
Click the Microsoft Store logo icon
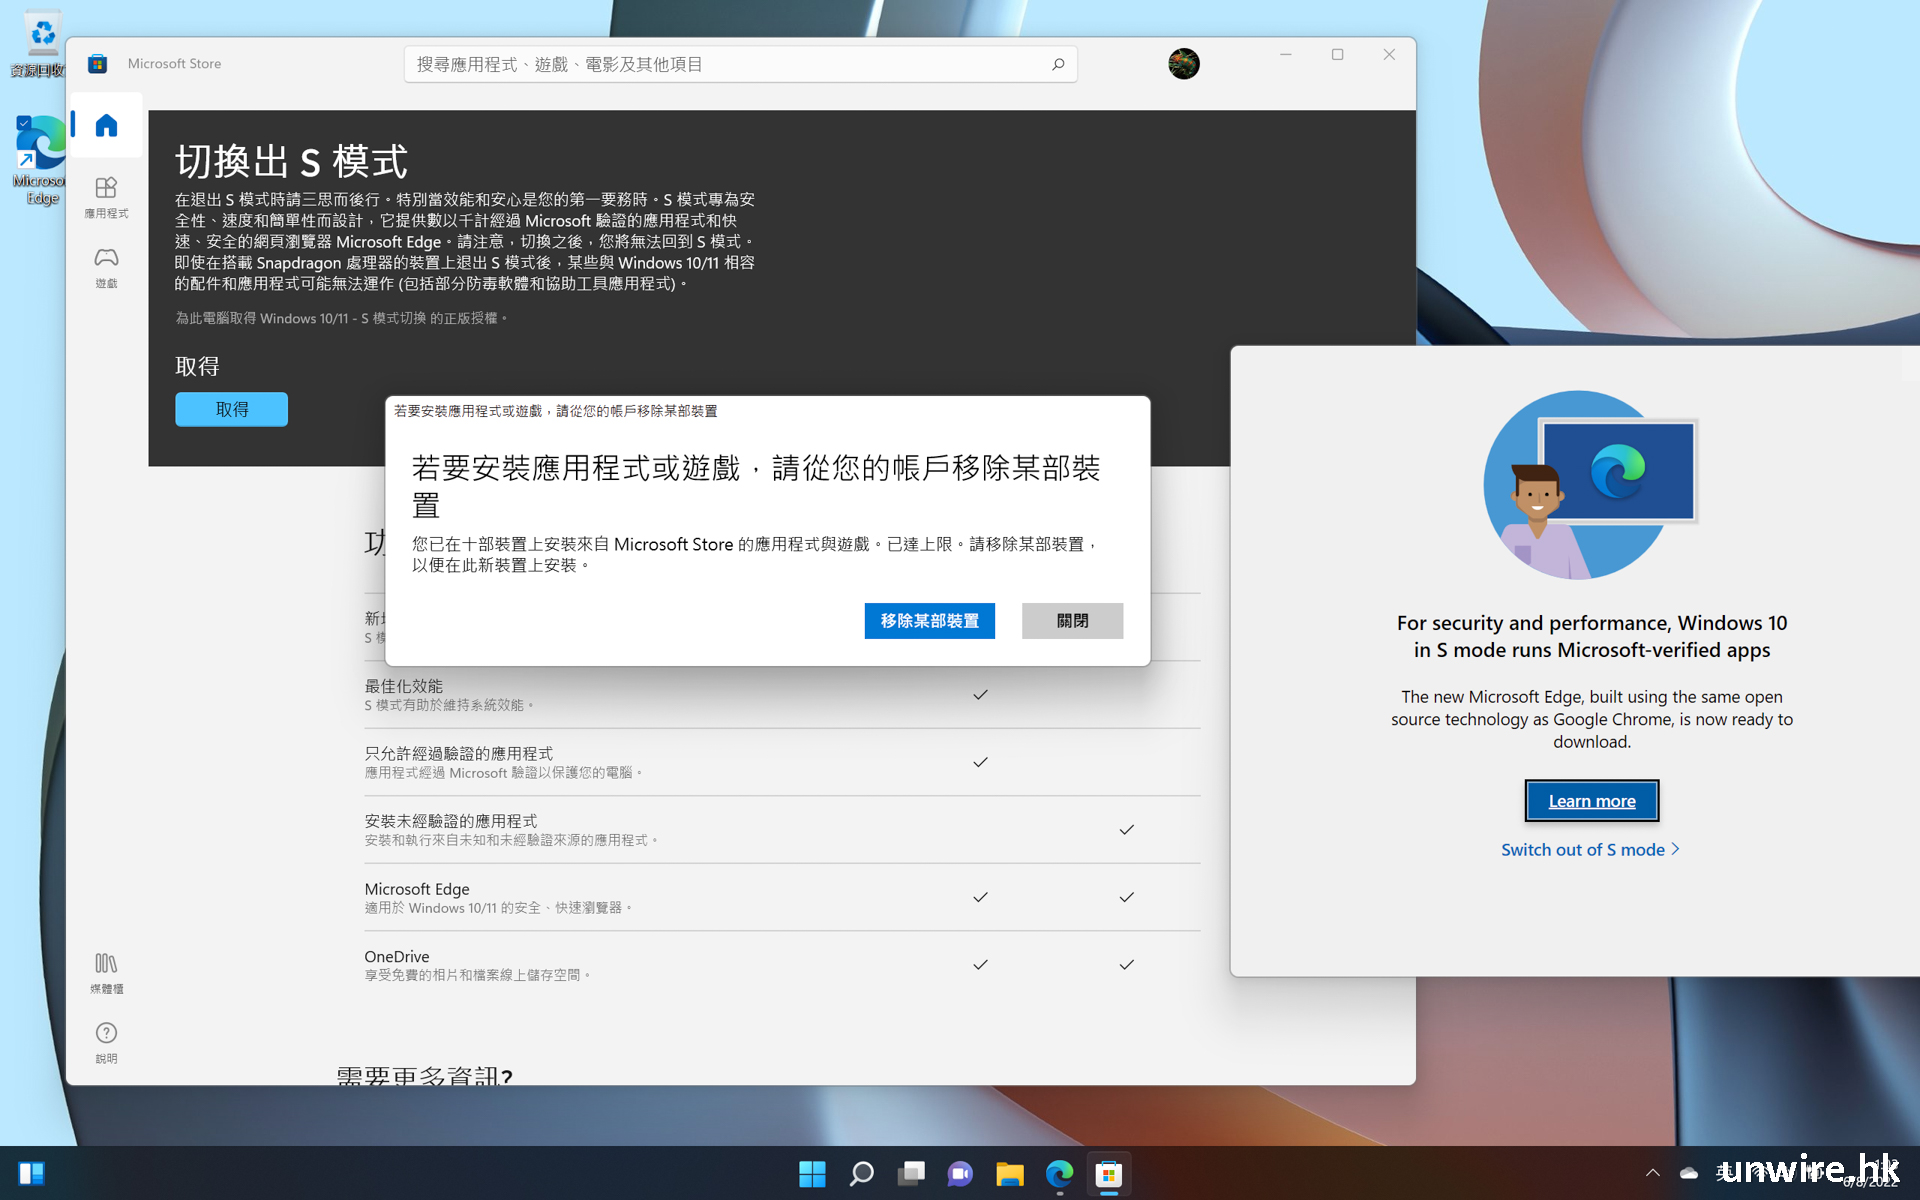click(97, 64)
